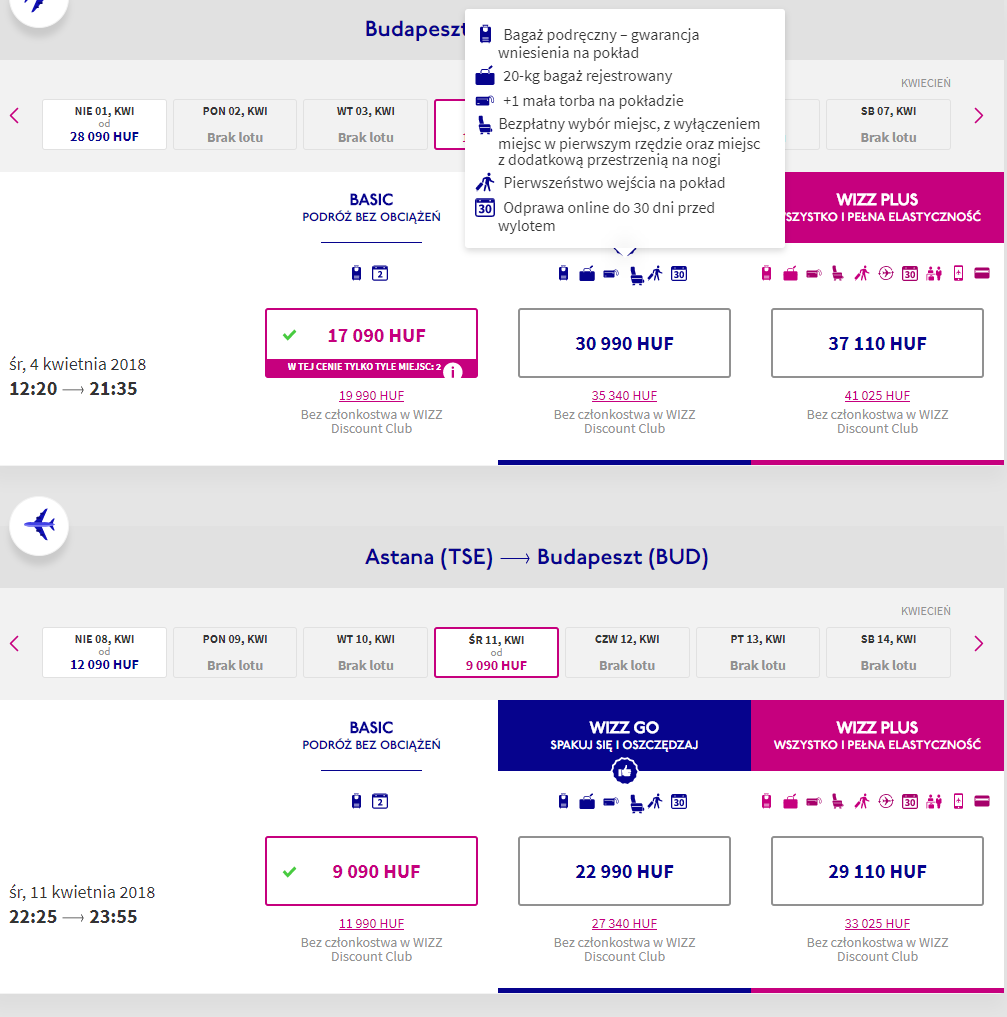This screenshot has width=1007, height=1017.
Task: Click WIZZ PLUS seat icon, 4 kwietnia flight
Action: click(838, 273)
